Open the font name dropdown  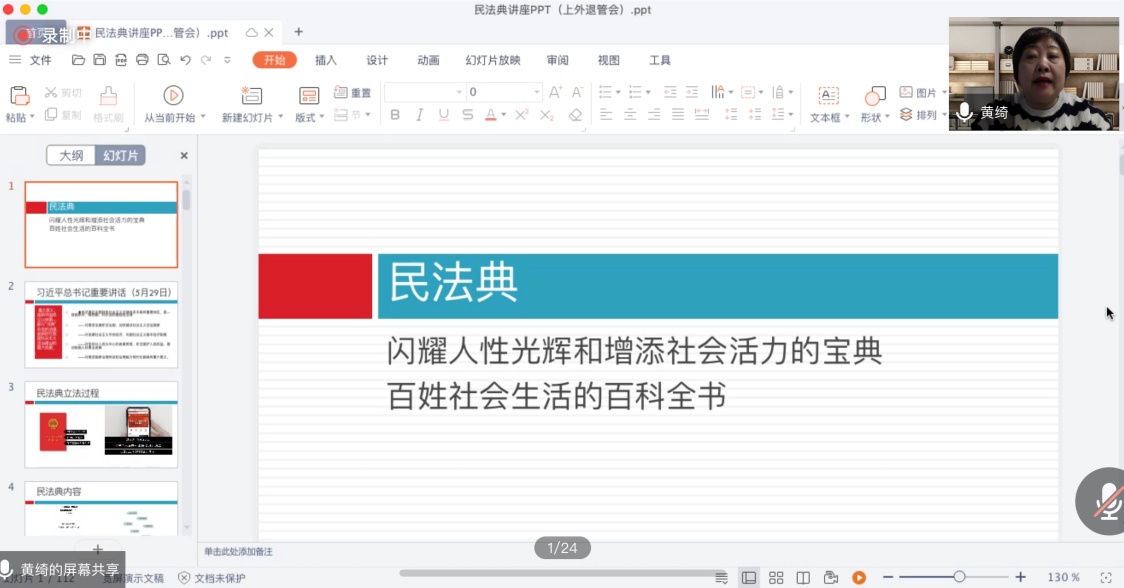click(459, 93)
